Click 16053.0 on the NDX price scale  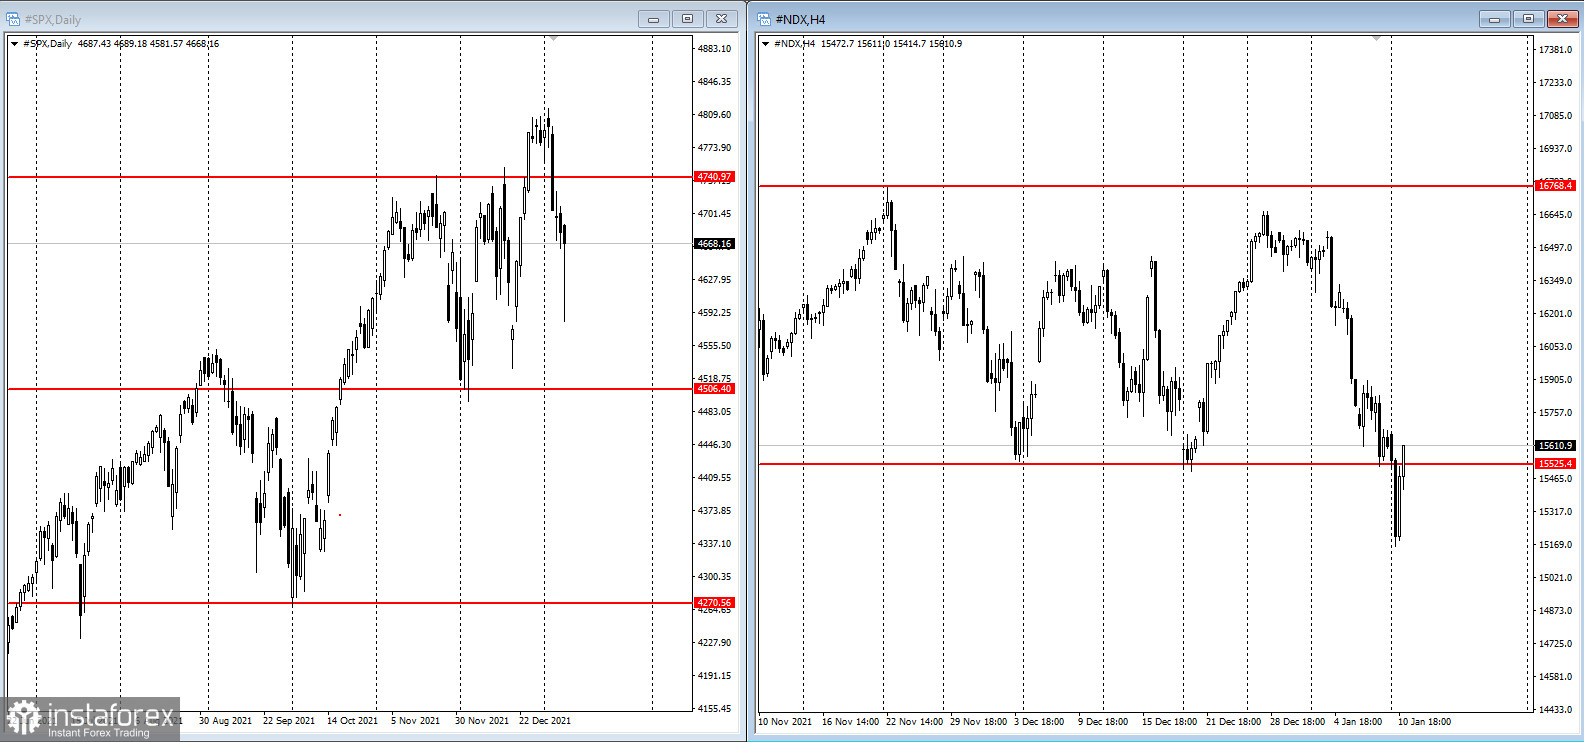click(x=1555, y=347)
